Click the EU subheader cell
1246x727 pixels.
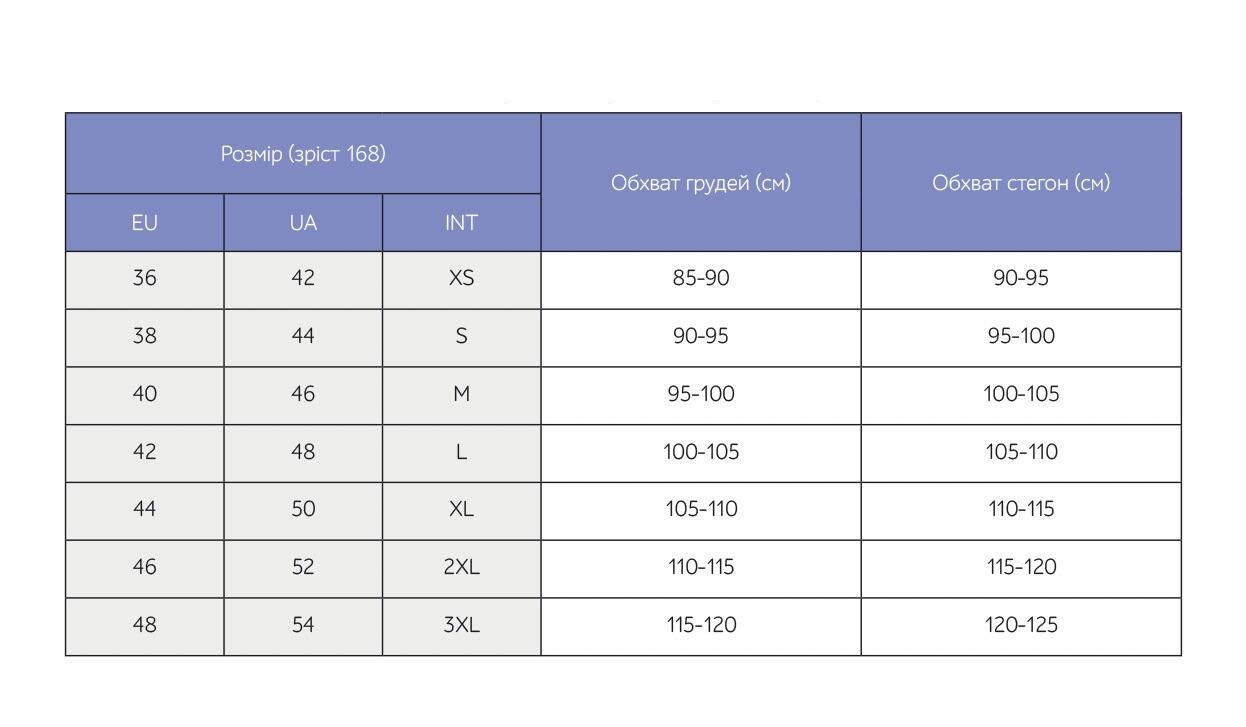(145, 223)
